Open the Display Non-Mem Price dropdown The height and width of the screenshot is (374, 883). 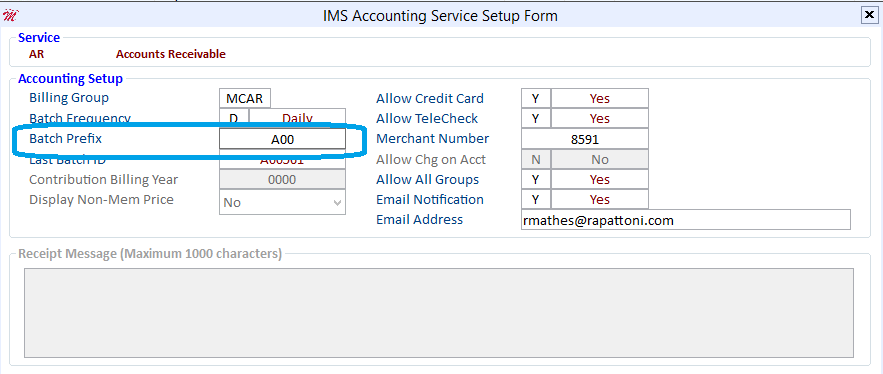coord(282,202)
